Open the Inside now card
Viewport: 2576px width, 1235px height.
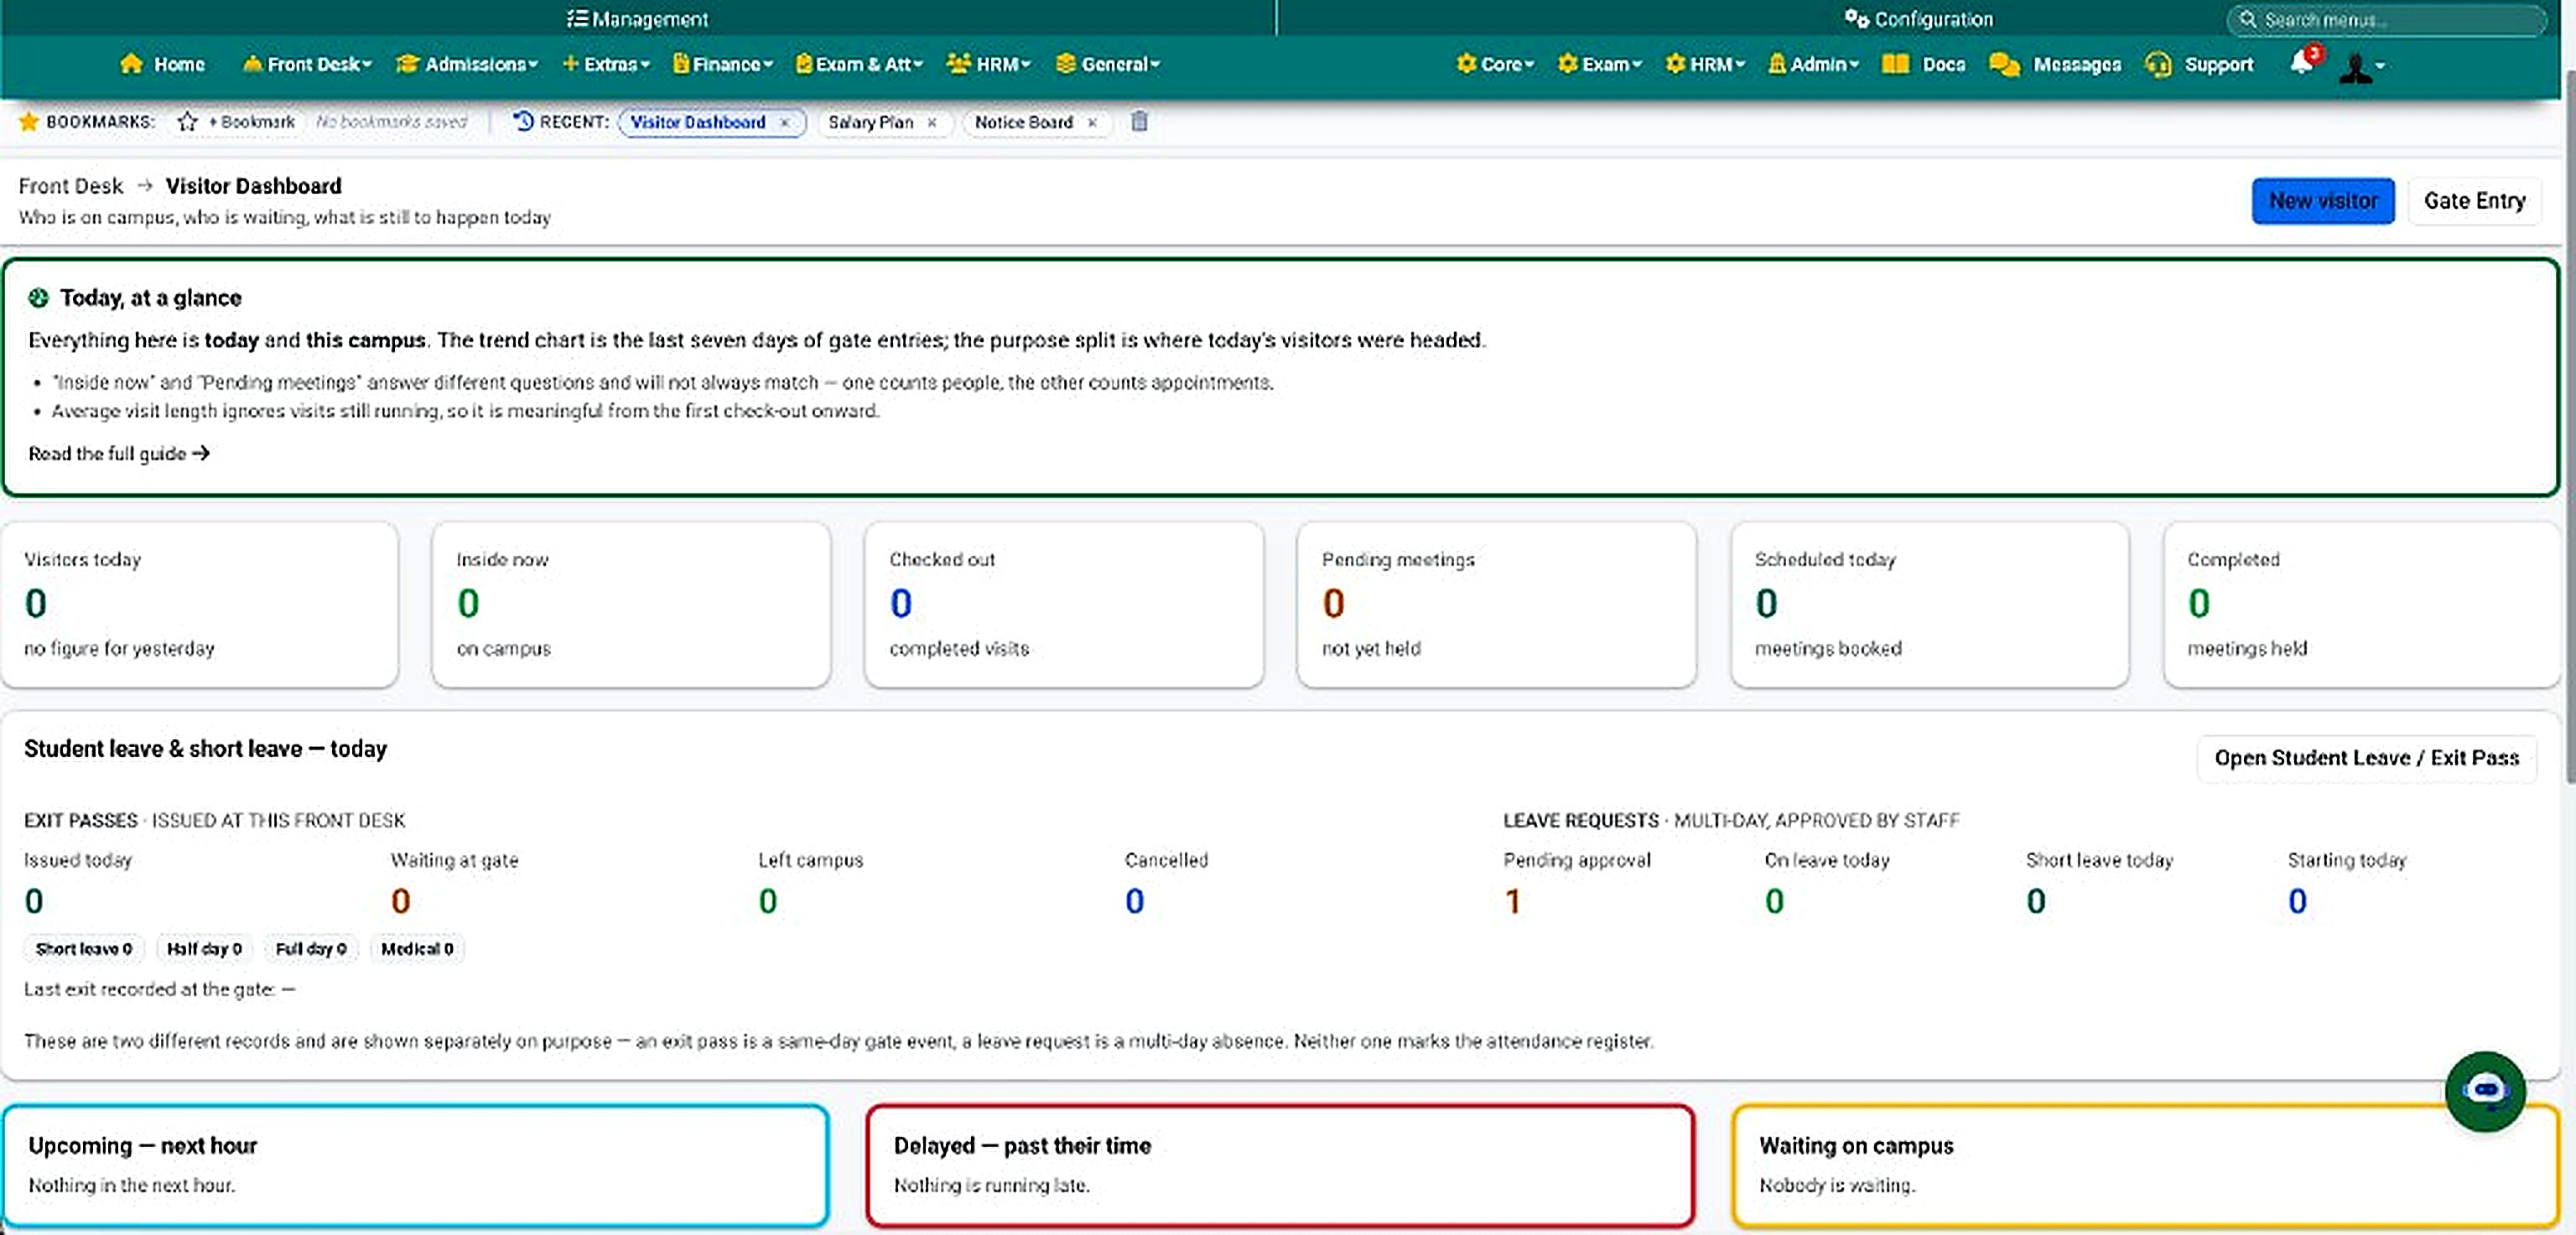click(x=631, y=605)
